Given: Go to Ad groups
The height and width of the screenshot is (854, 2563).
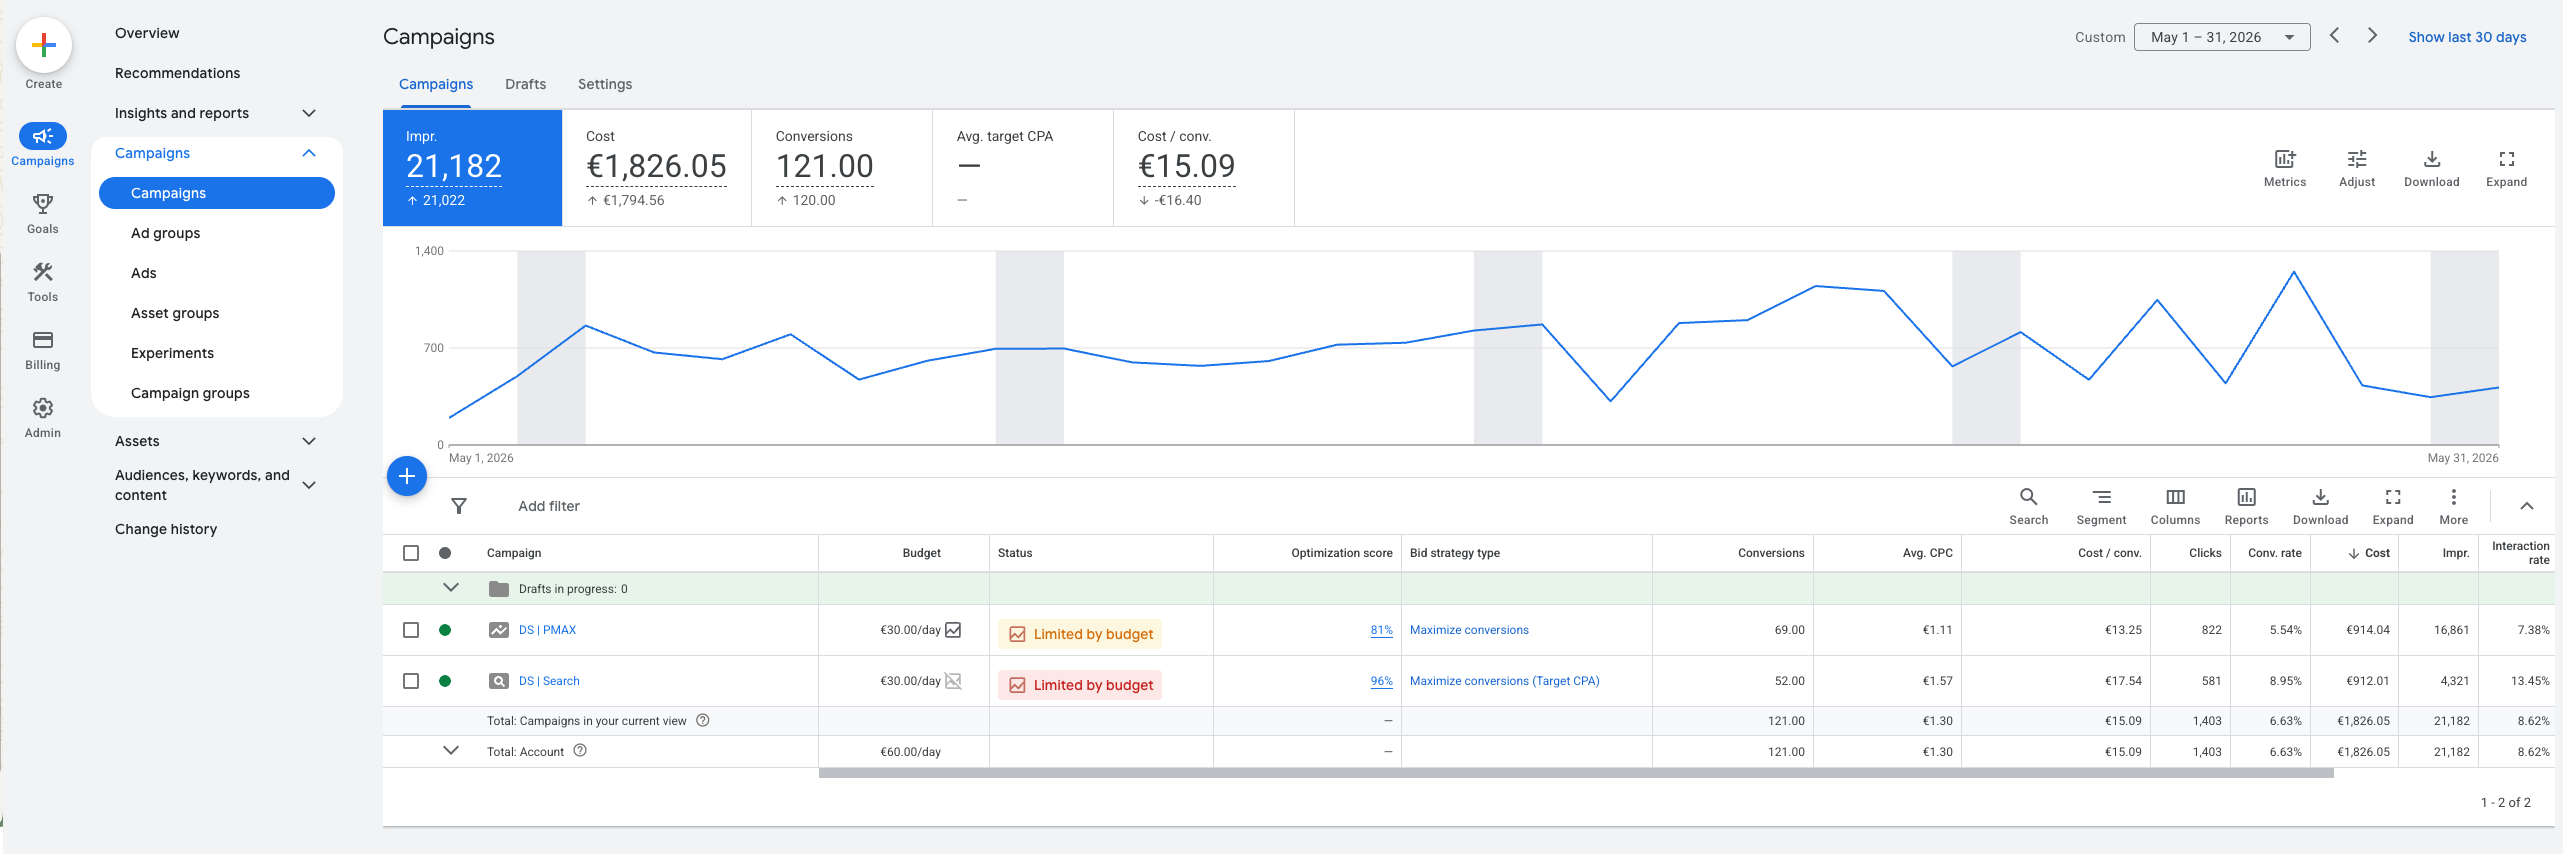Looking at the screenshot, I should [x=165, y=233].
